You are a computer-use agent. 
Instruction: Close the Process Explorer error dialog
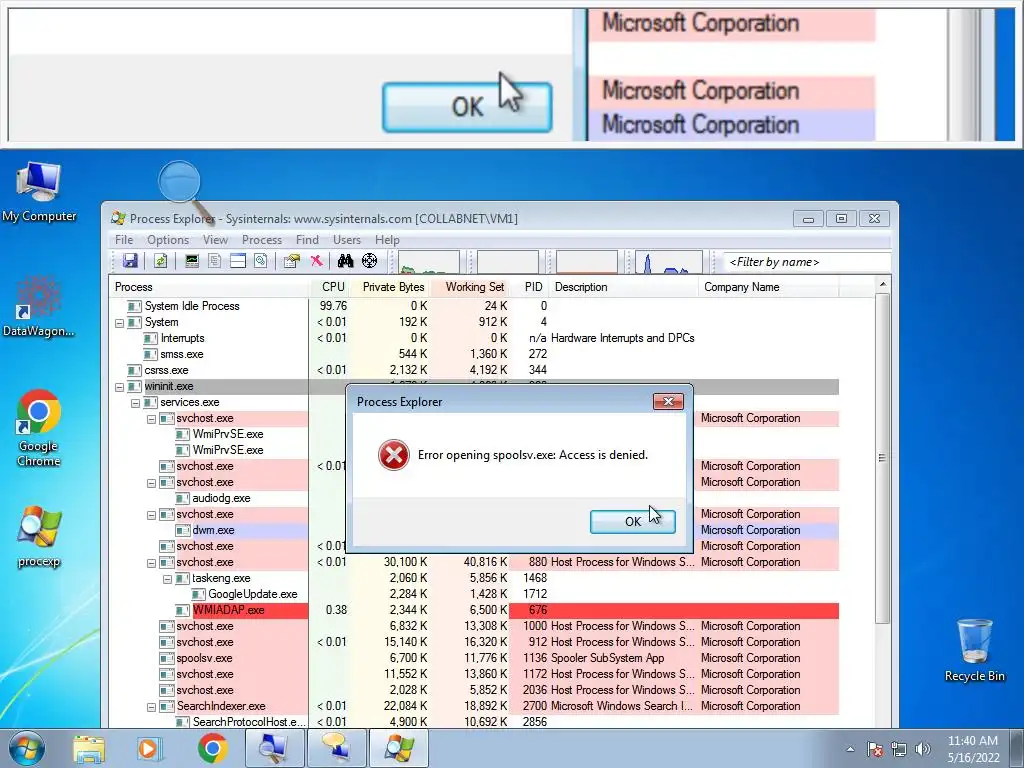point(668,402)
